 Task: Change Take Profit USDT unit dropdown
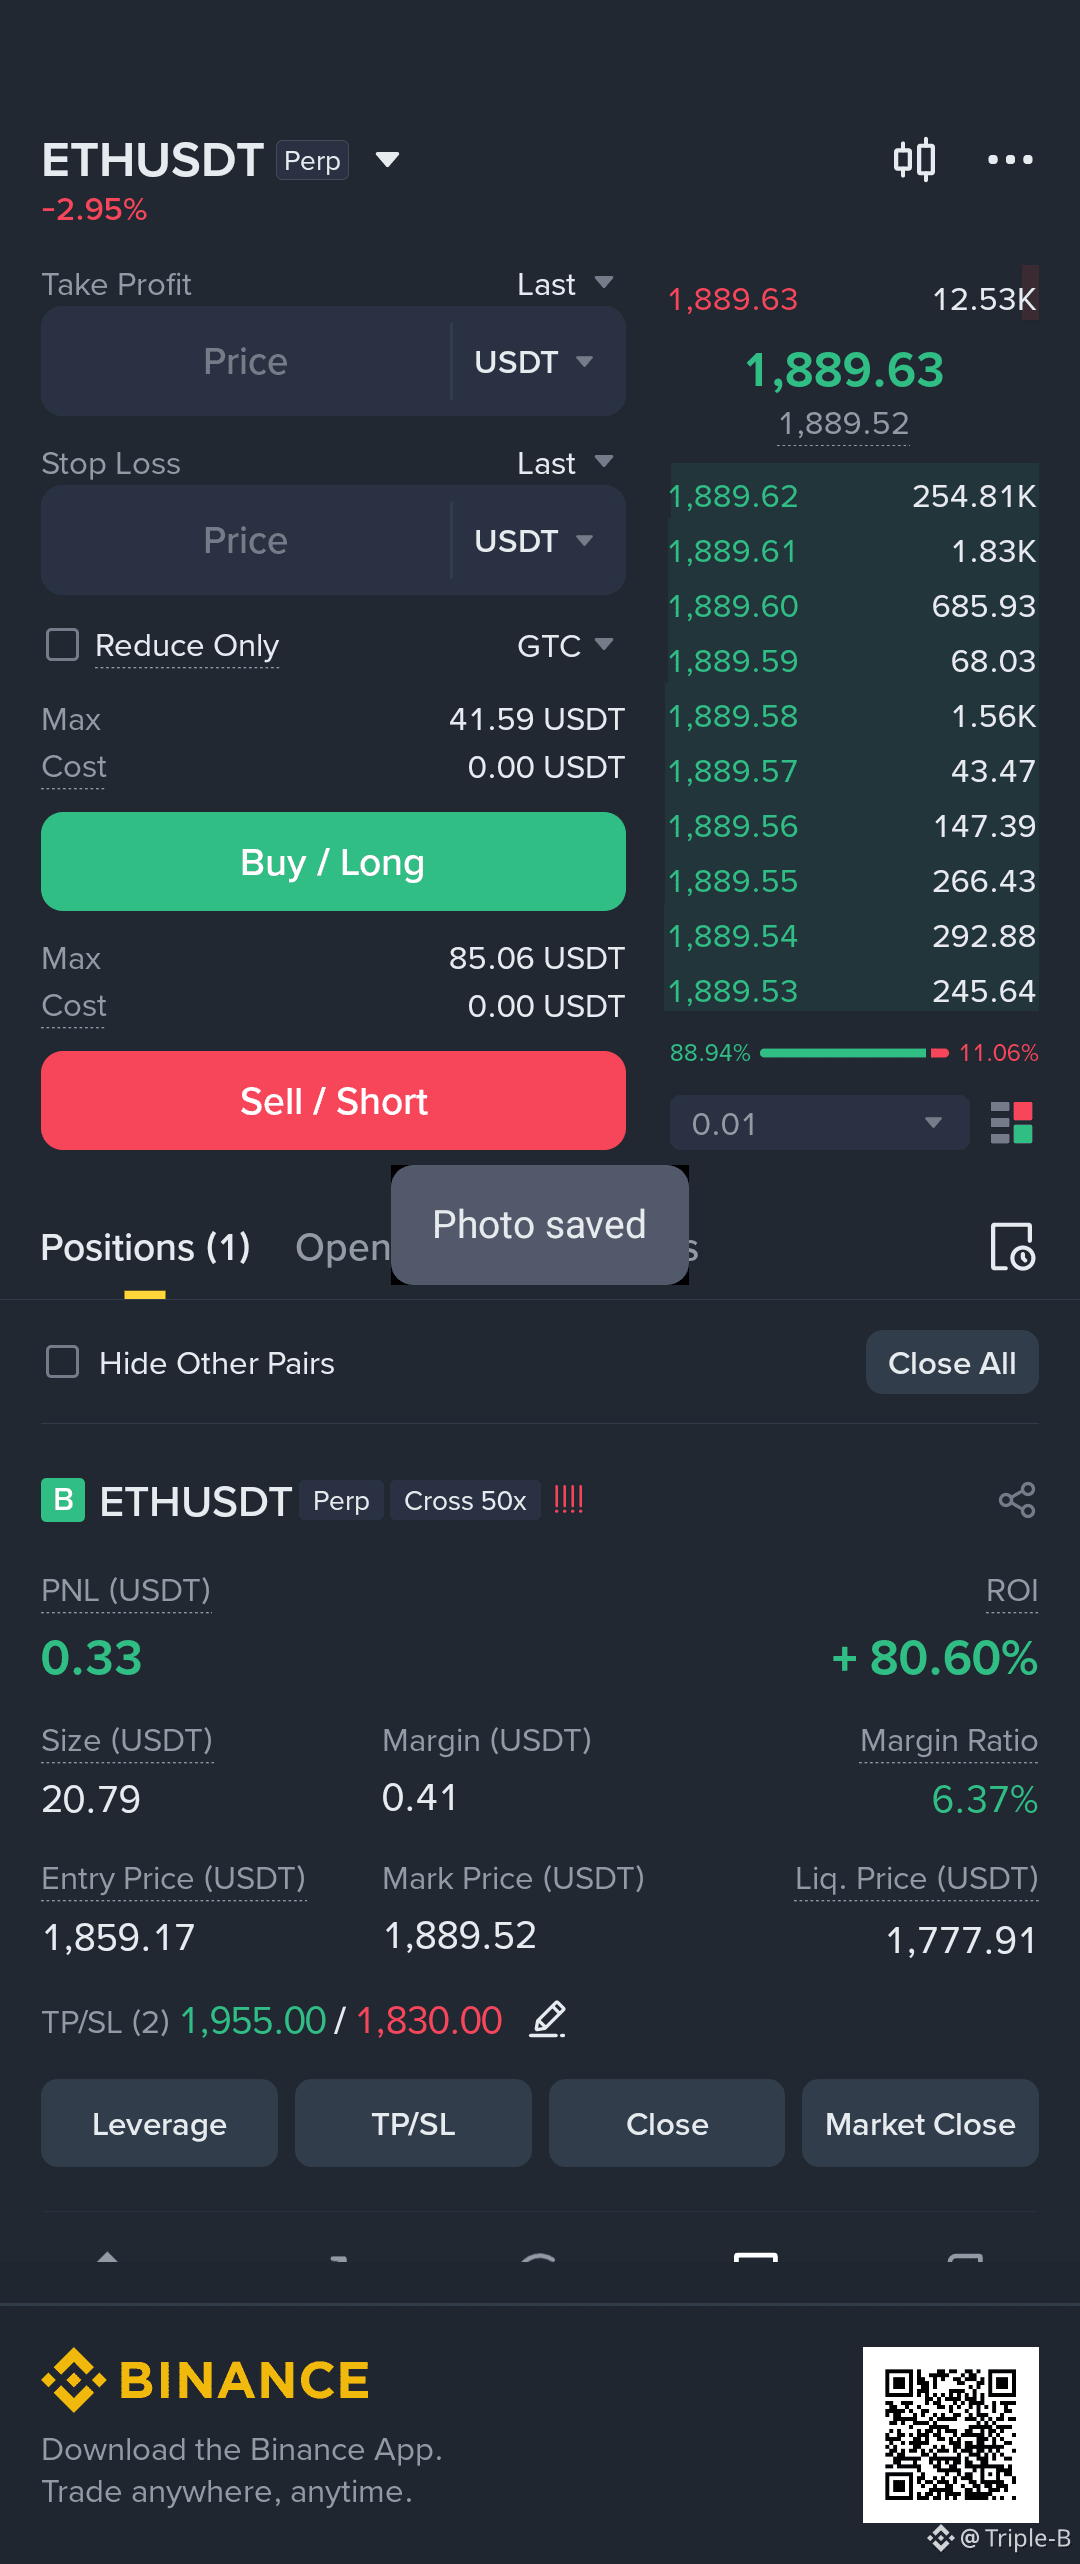point(535,362)
